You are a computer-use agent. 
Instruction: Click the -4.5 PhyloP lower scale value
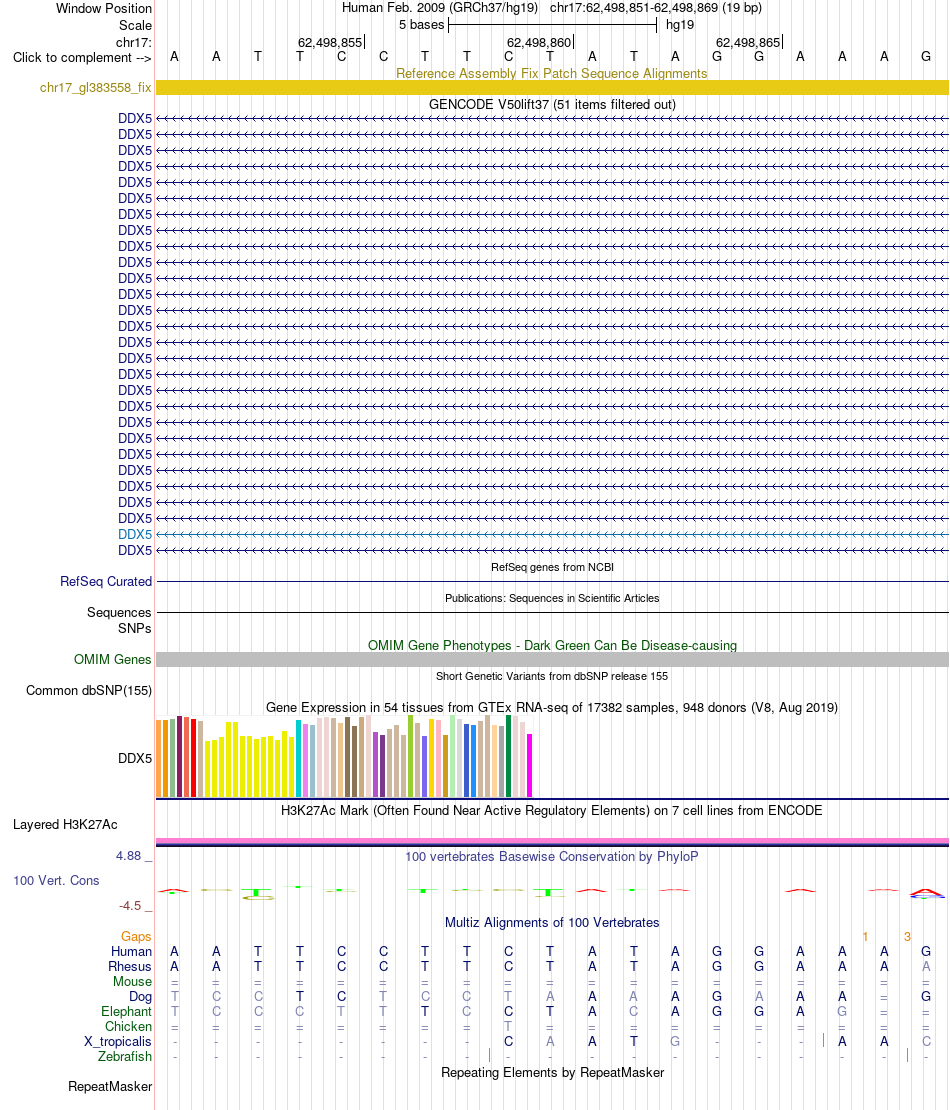point(130,906)
